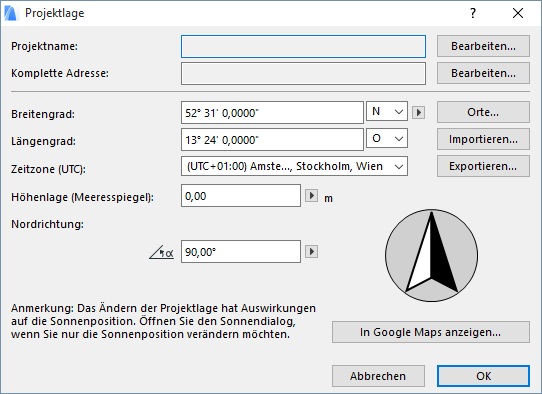This screenshot has width=542, height=394.
Task: Click the Abbrechen button
Action: 378,376
